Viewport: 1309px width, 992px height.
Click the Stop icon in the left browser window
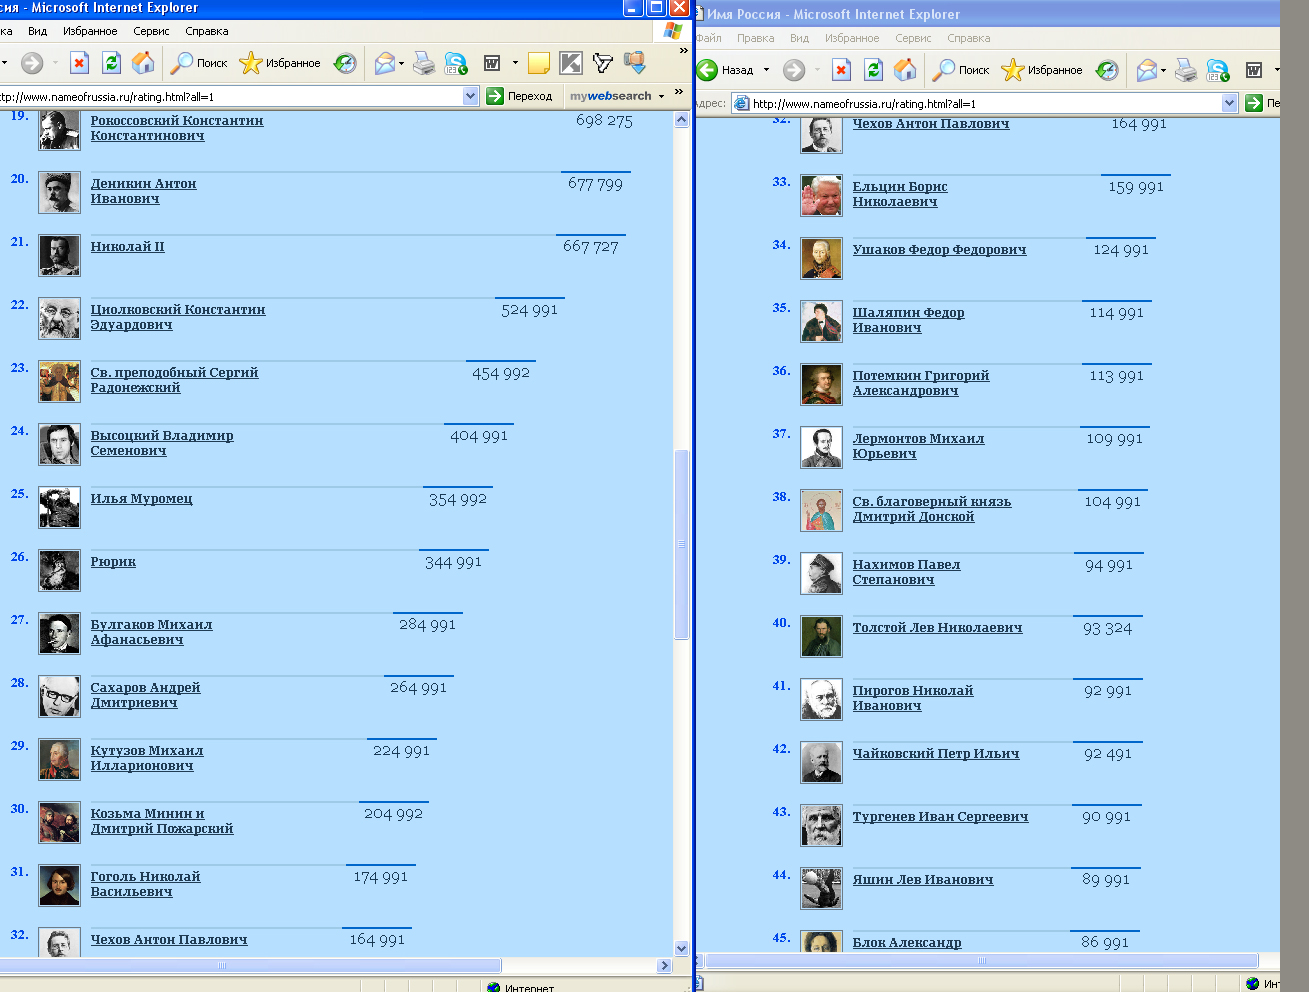tap(79, 63)
